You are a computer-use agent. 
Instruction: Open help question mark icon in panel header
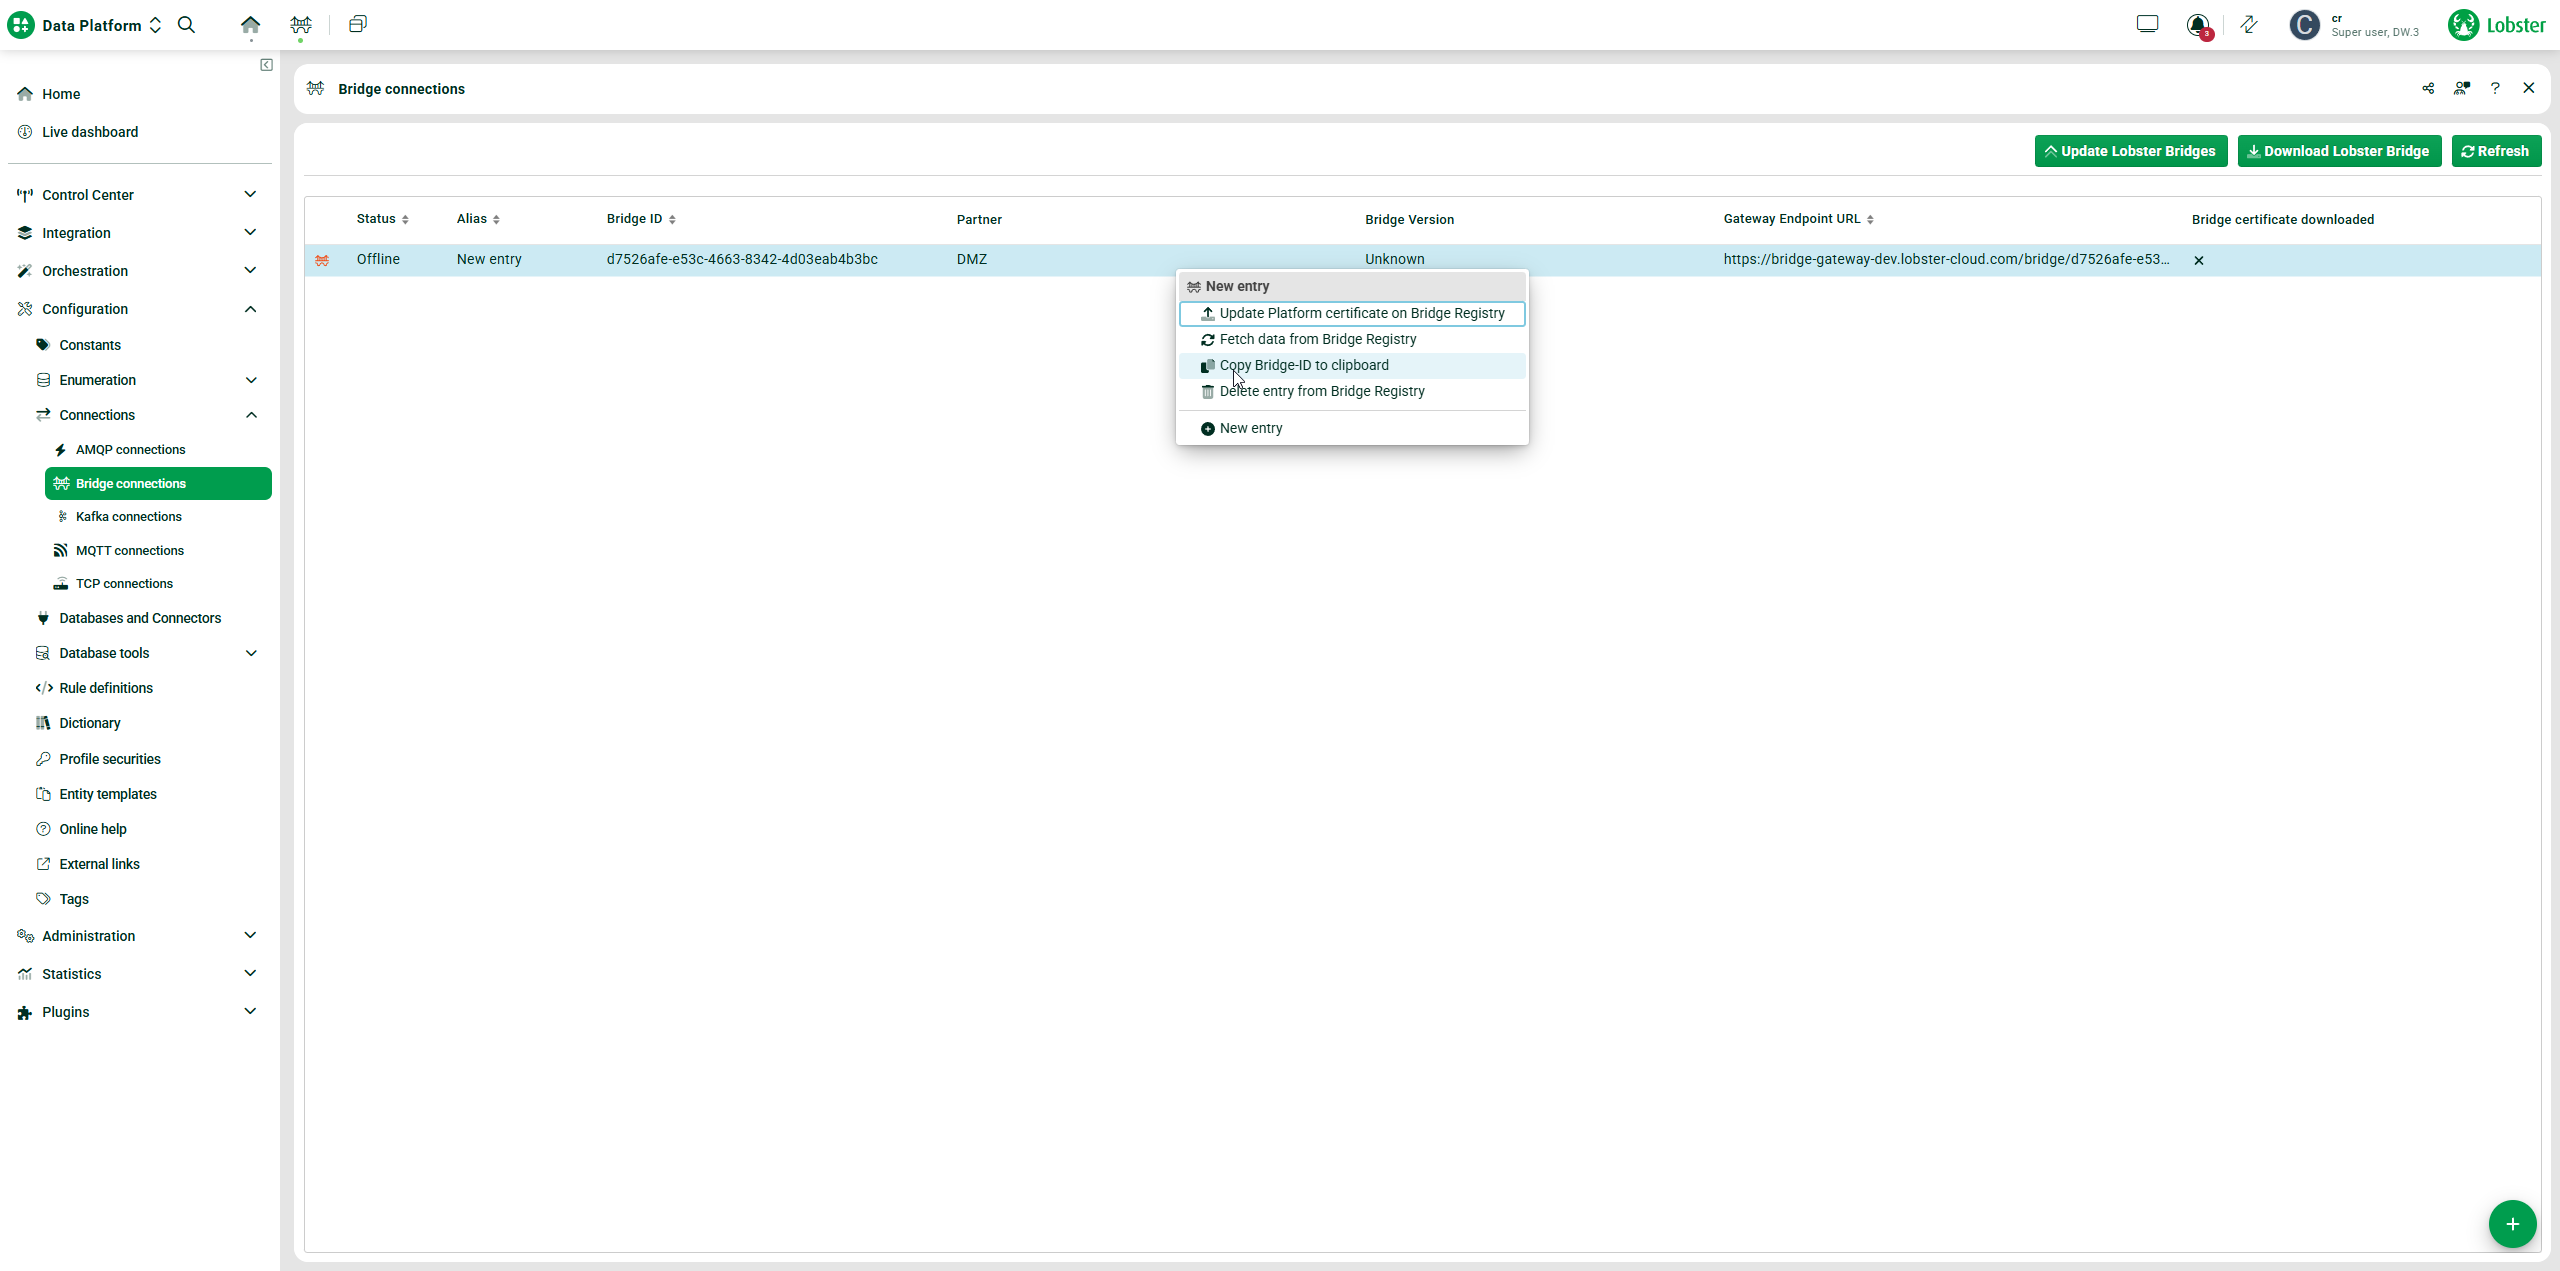point(2495,88)
